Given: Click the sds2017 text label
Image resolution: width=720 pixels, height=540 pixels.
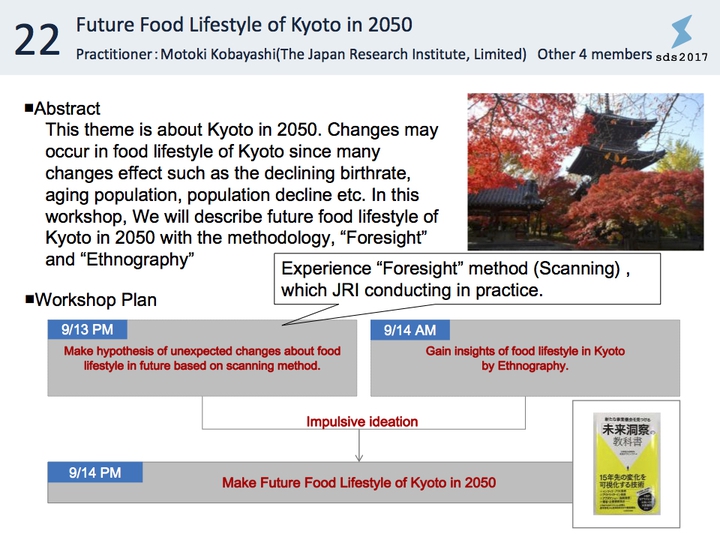Looking at the screenshot, I should pos(681,57).
